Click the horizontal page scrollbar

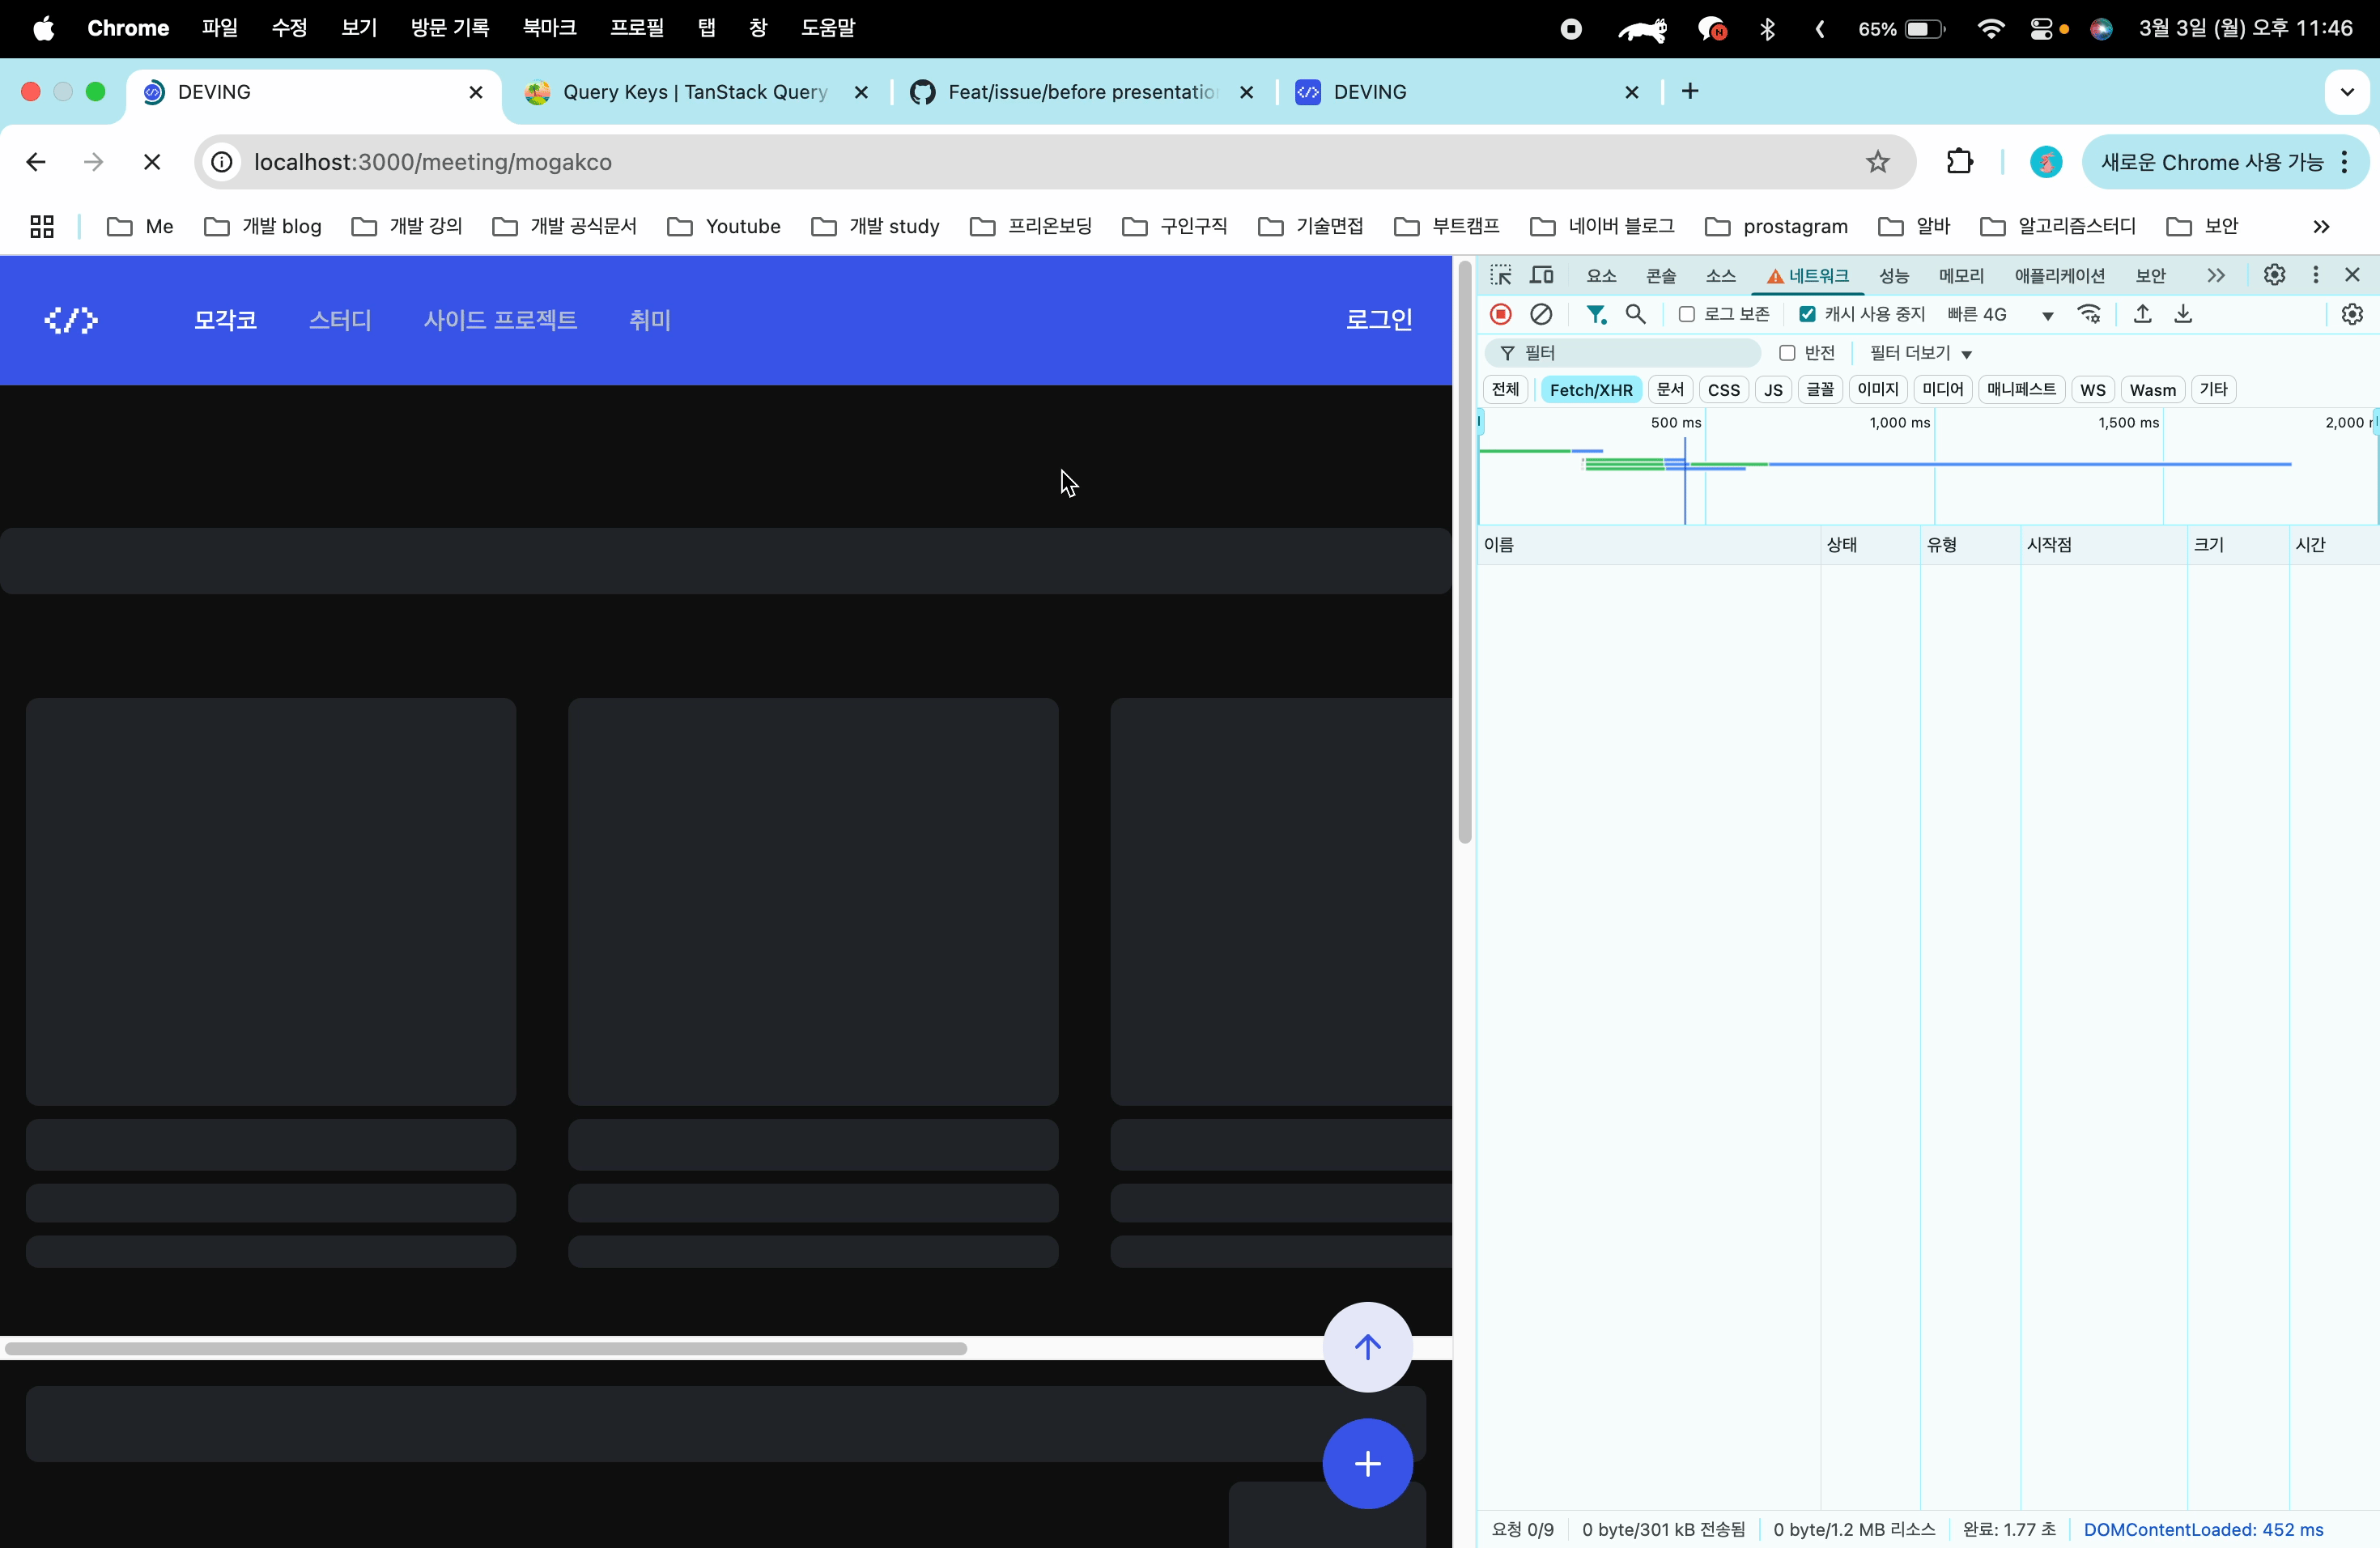tap(485, 1348)
